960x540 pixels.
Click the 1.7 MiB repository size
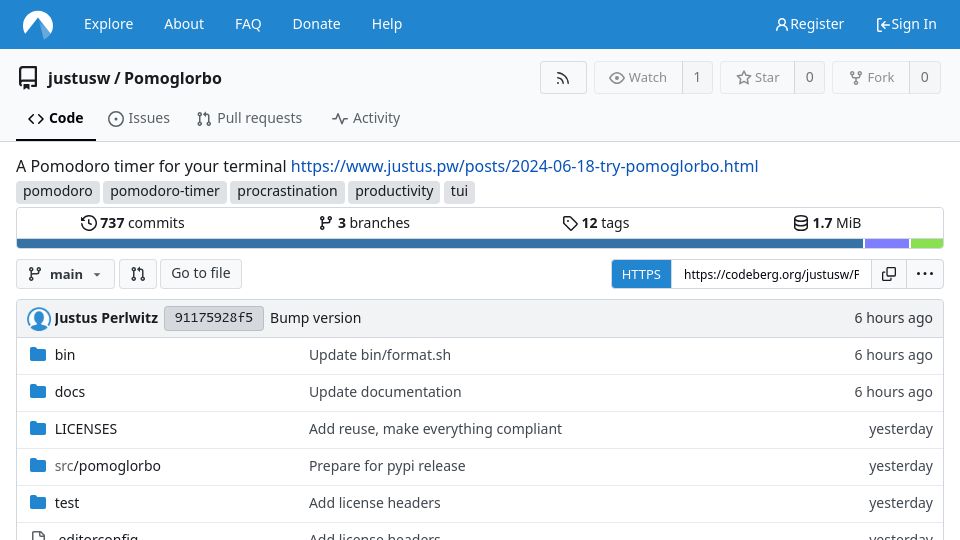tap(827, 223)
